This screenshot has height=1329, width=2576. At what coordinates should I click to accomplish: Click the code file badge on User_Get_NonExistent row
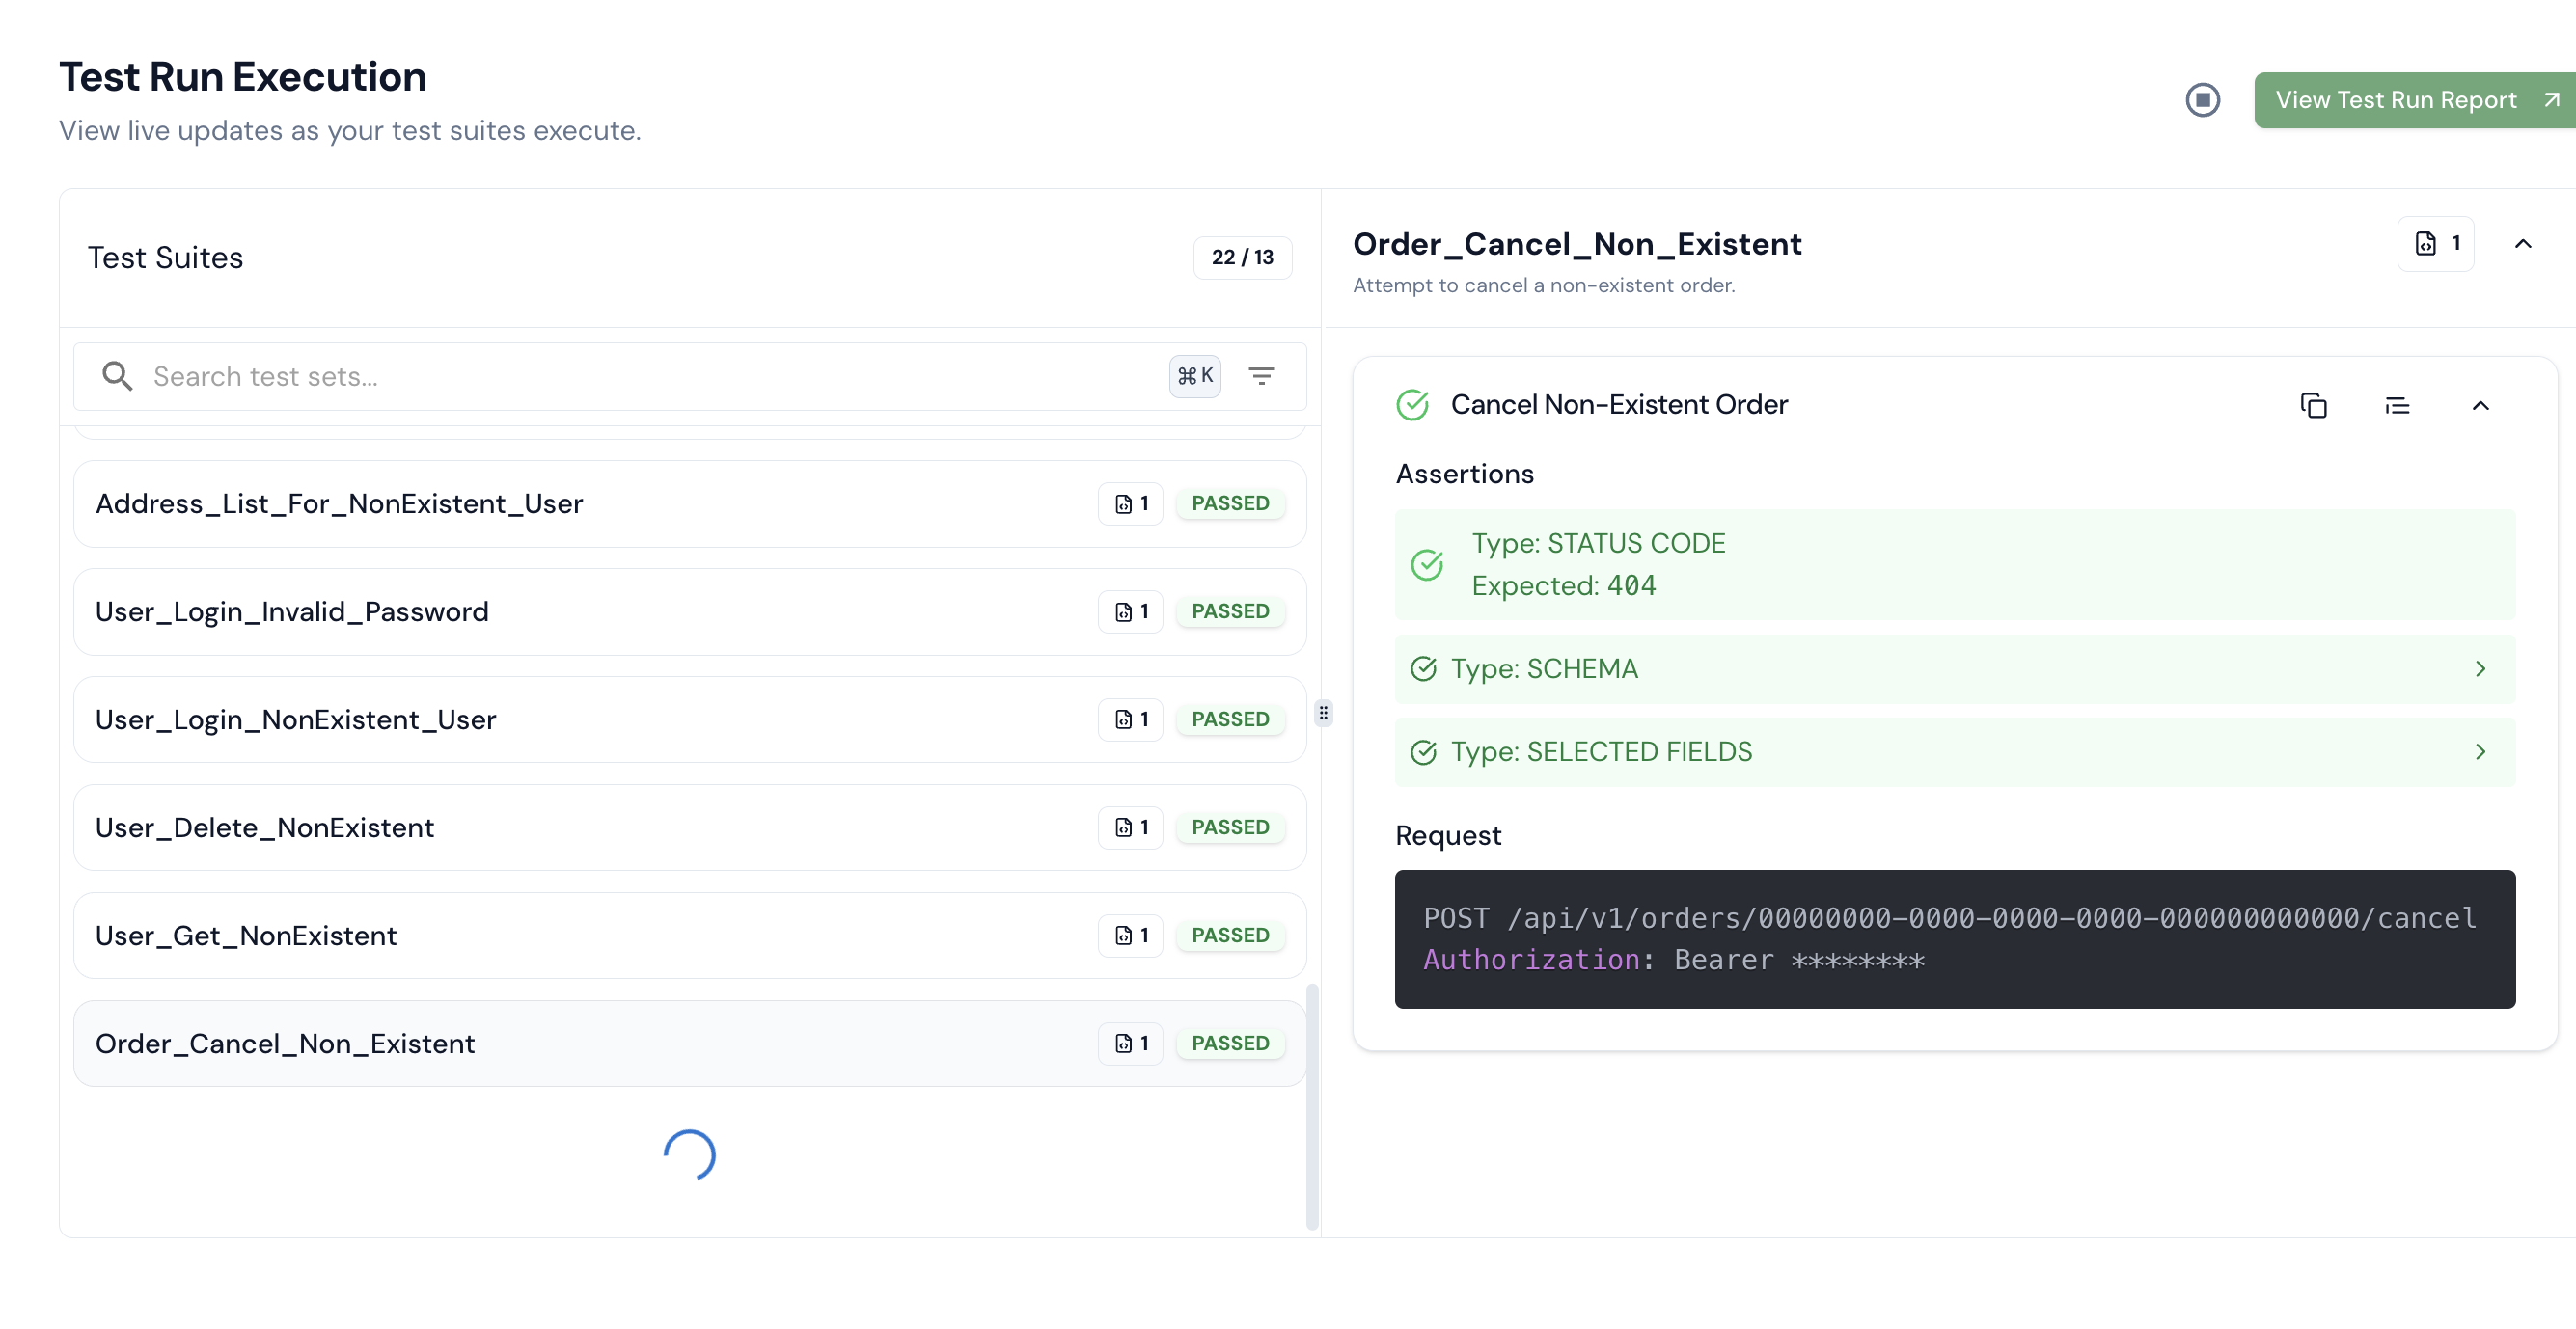click(1129, 935)
